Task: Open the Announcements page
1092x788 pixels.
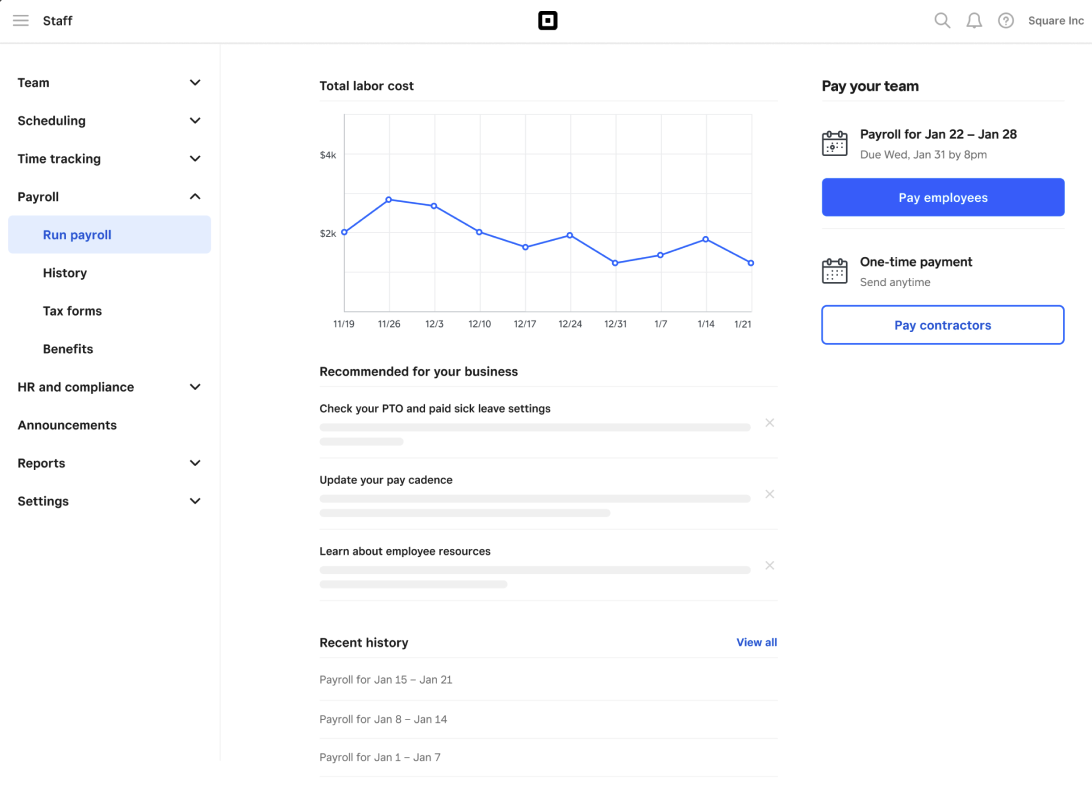Action: 67,424
